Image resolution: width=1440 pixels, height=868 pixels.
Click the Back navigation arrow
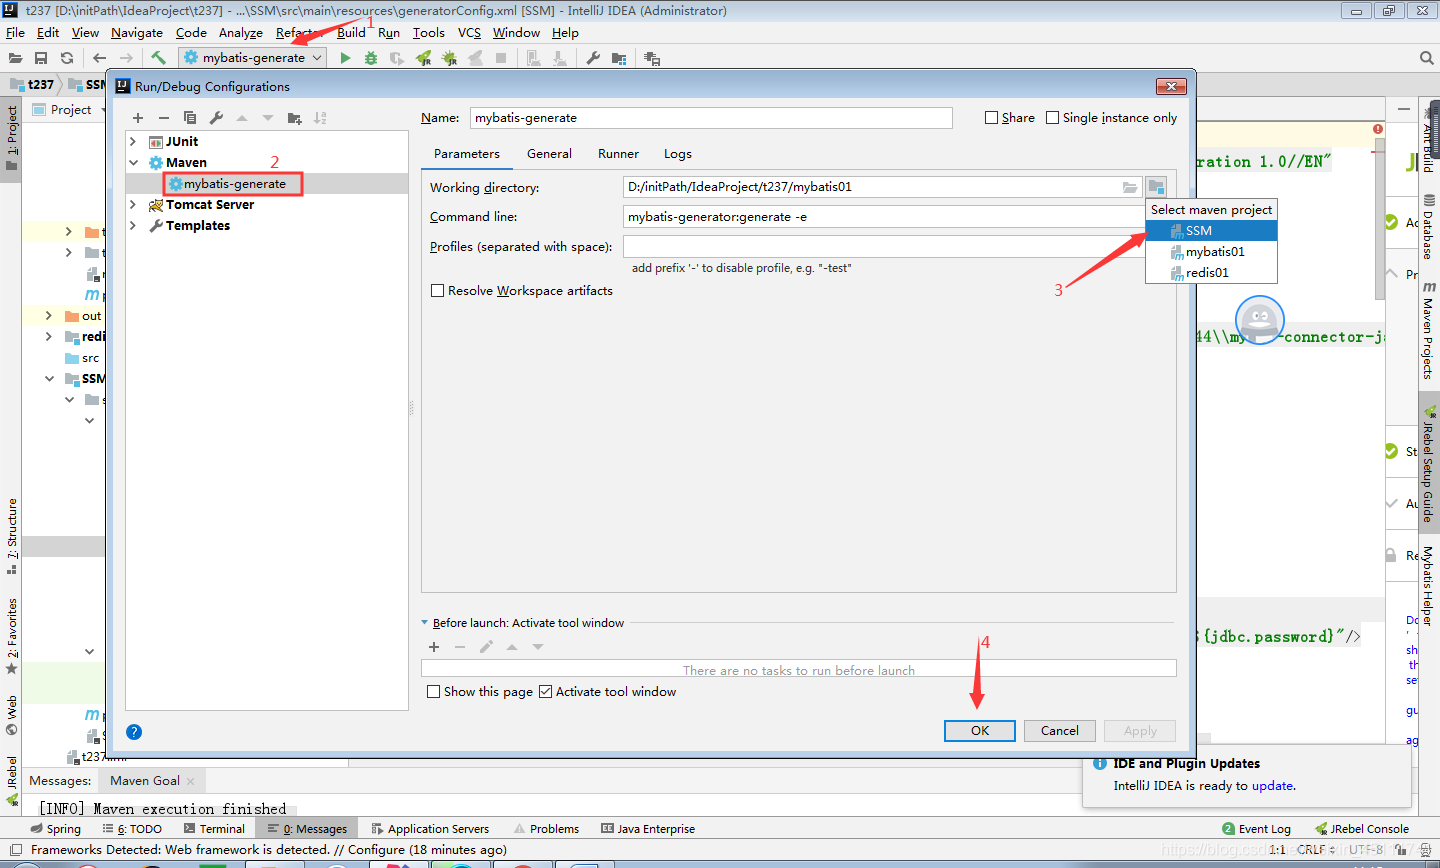click(99, 58)
